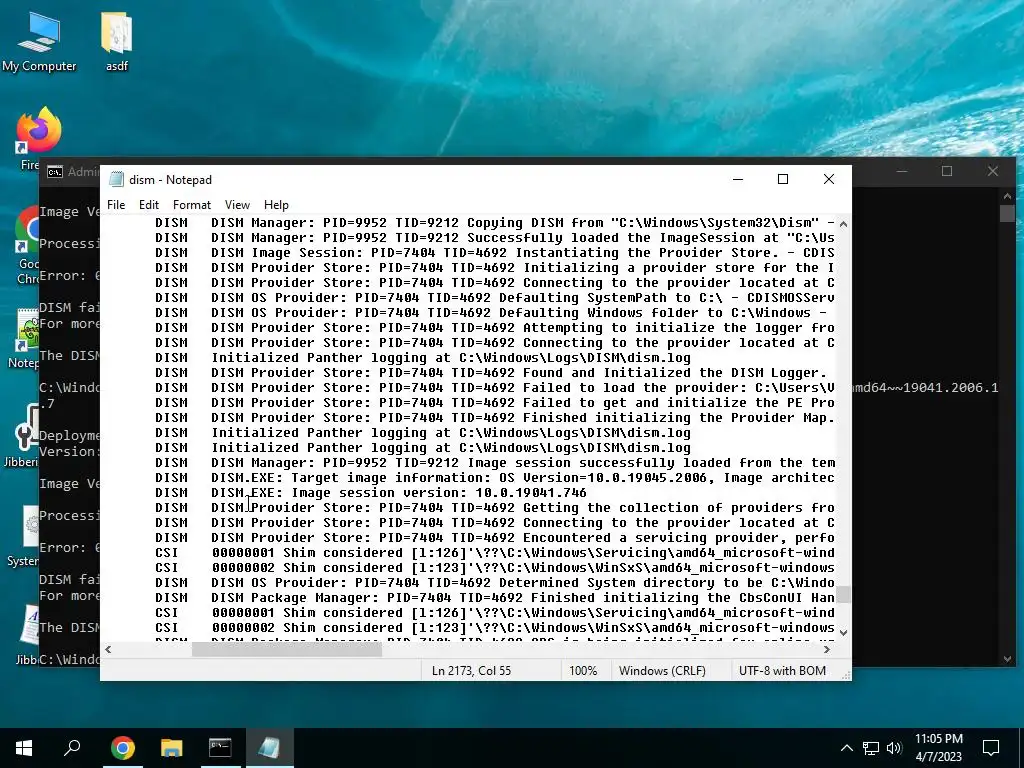Click Notepad horizontal scrollbar thumb
The height and width of the screenshot is (768, 1024).
[287, 649]
